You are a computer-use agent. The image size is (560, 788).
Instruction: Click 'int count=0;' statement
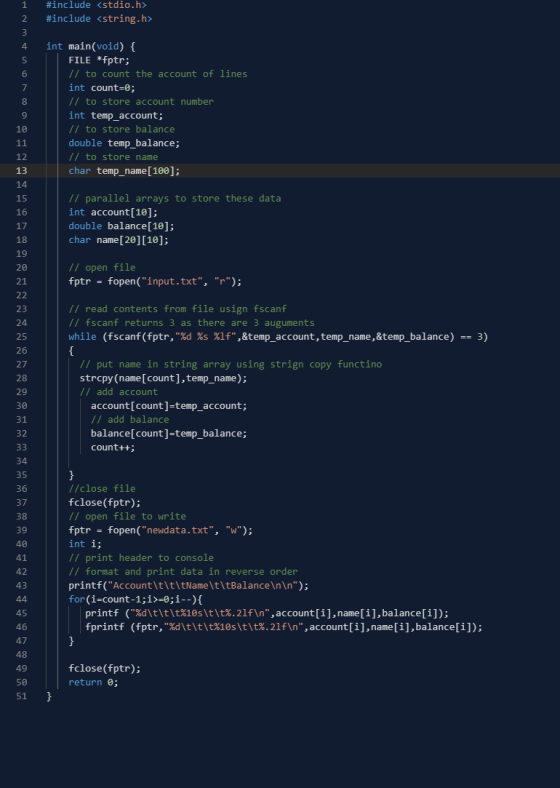[x=102, y=88]
